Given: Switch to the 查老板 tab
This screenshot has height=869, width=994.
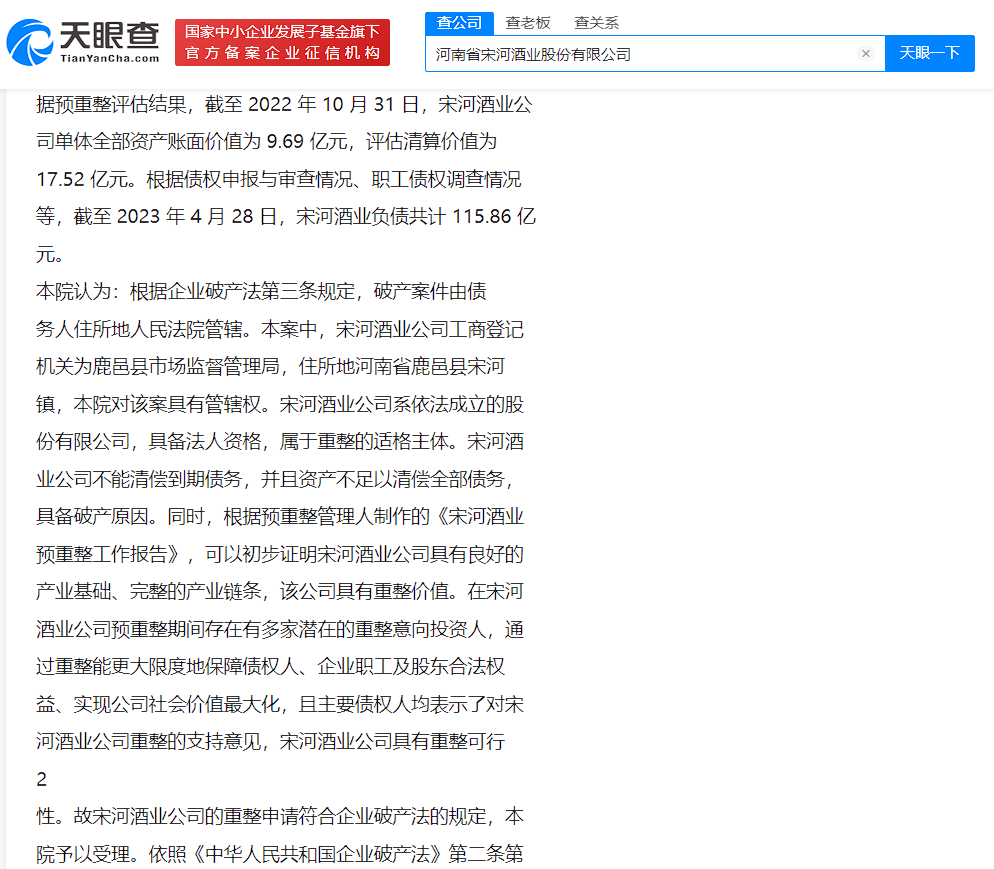Looking at the screenshot, I should coord(527,23).
